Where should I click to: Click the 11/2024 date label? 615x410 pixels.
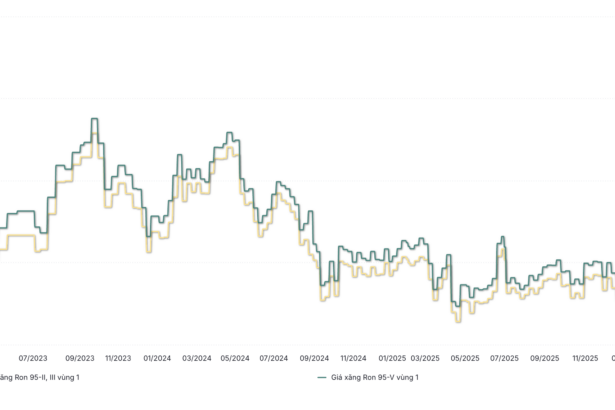[x=352, y=358]
